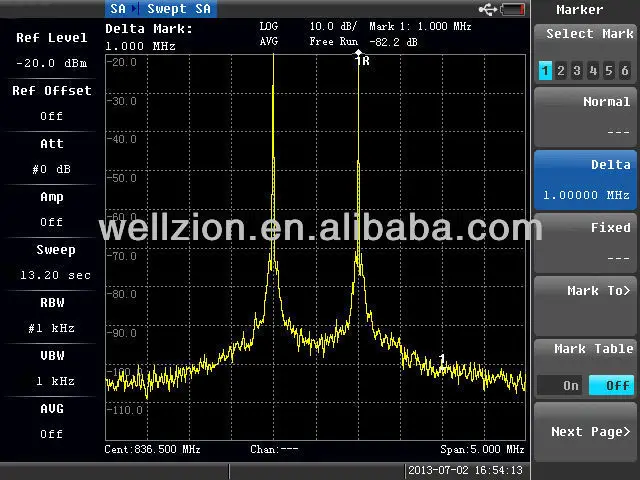Open the VBW video bandwidth setting
This screenshot has height=480, width=640.
point(51,368)
